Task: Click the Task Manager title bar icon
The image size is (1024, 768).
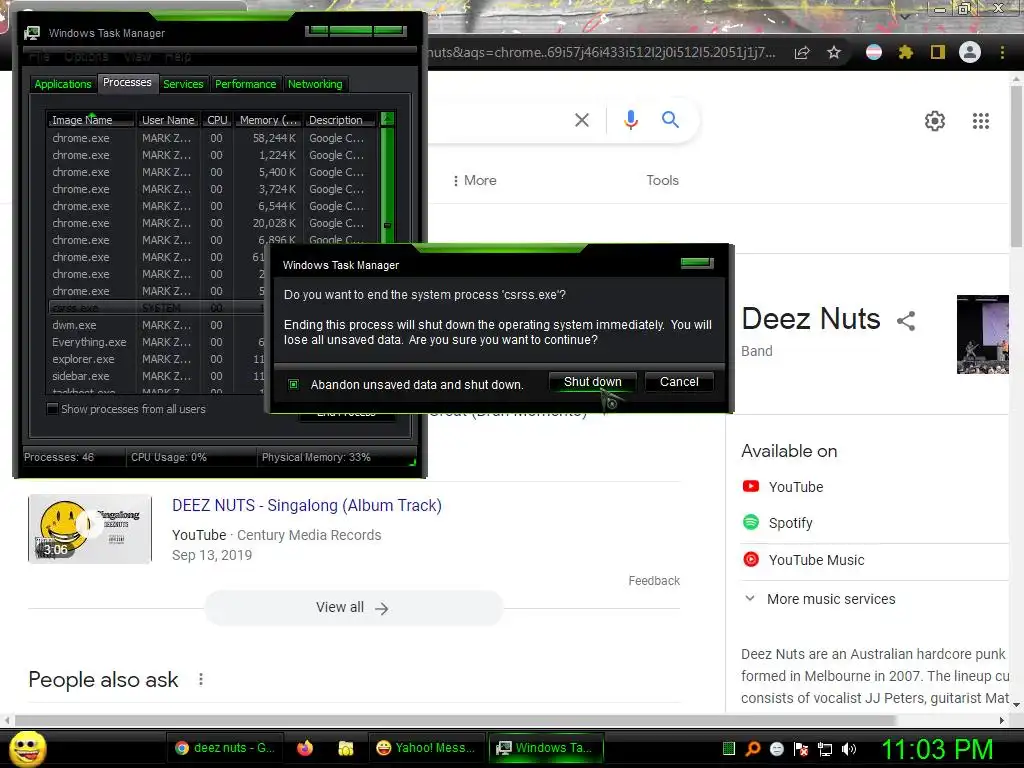Action: [x=31, y=33]
